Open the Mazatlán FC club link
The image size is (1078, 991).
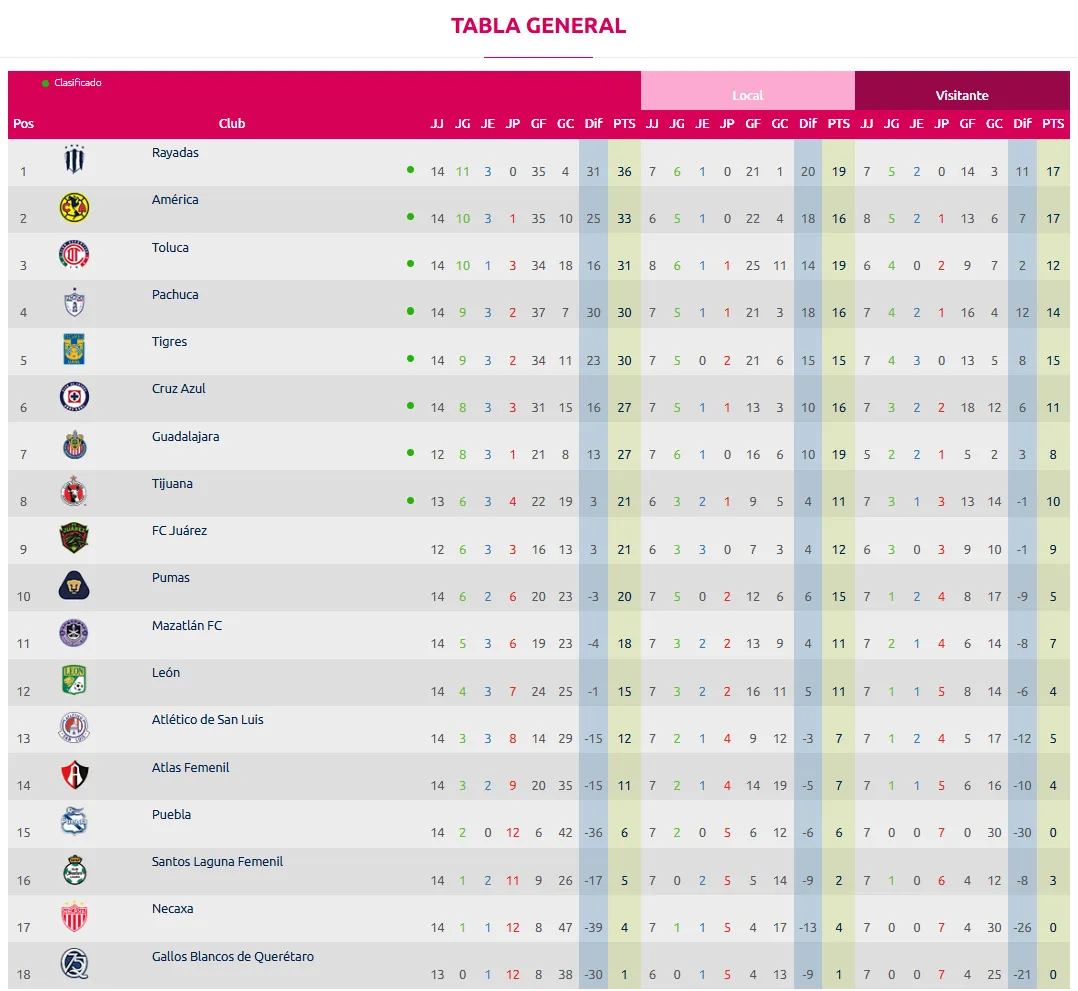tap(187, 626)
